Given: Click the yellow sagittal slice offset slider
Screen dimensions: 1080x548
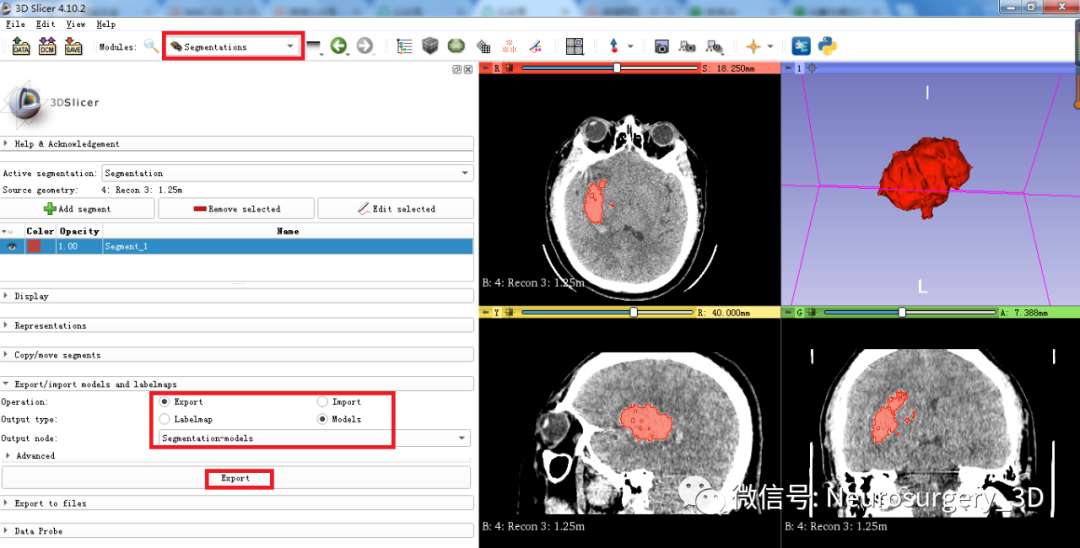Looking at the screenshot, I should tap(608, 313).
